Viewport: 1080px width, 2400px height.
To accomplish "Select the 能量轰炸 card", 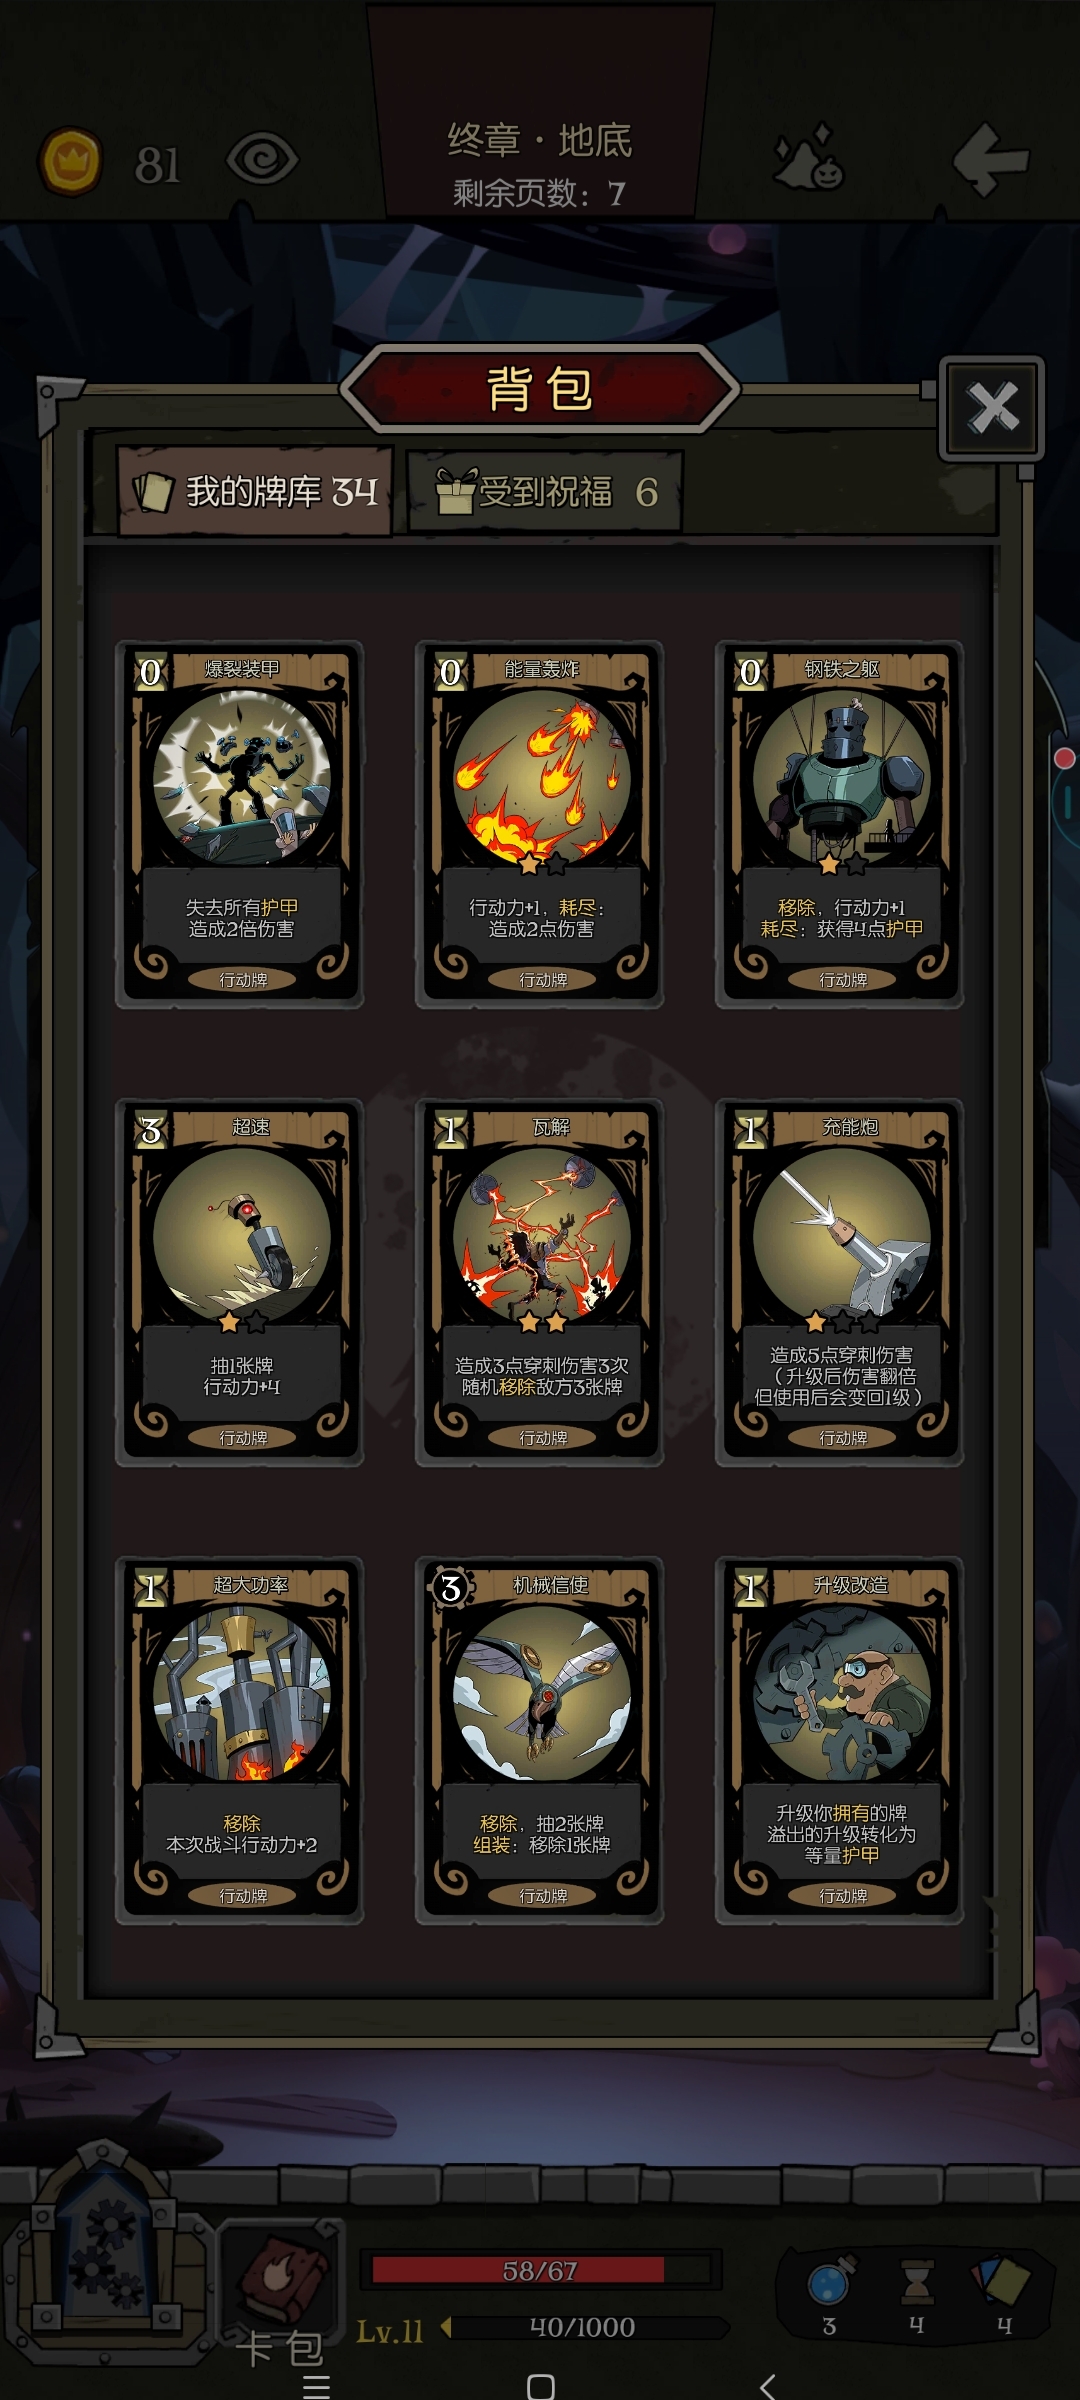I will click(x=540, y=824).
